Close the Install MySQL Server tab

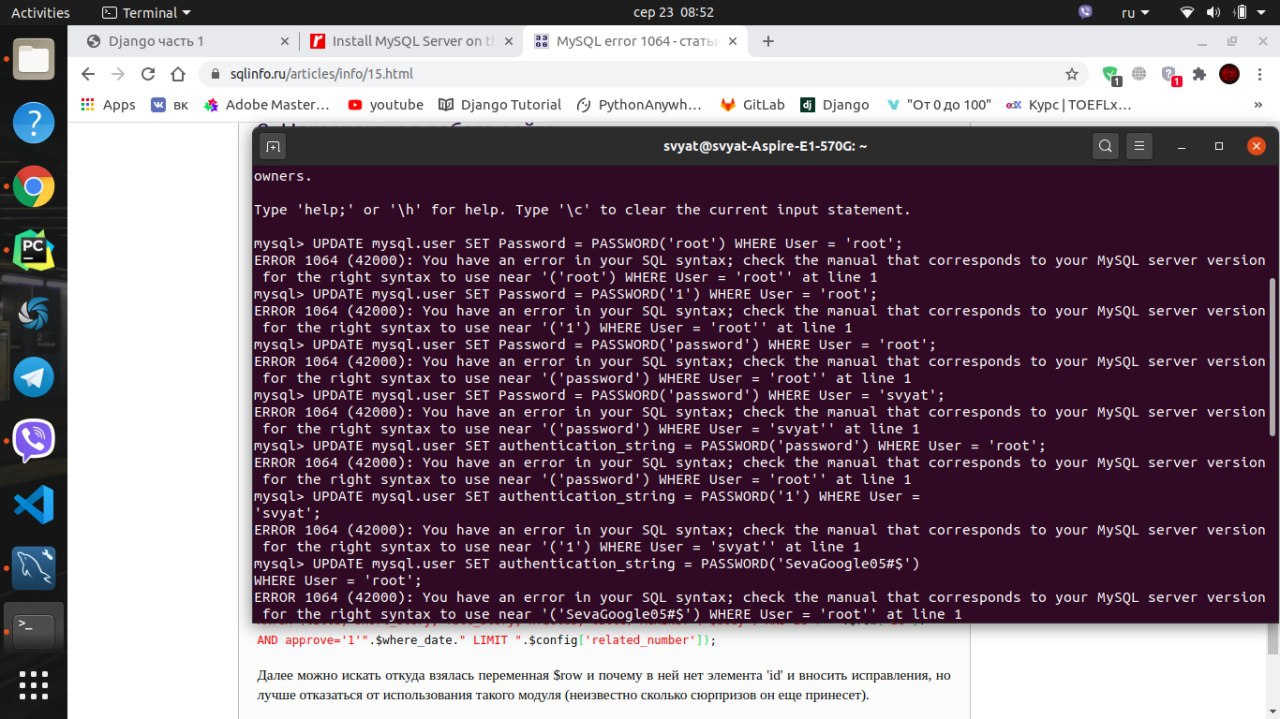508,41
